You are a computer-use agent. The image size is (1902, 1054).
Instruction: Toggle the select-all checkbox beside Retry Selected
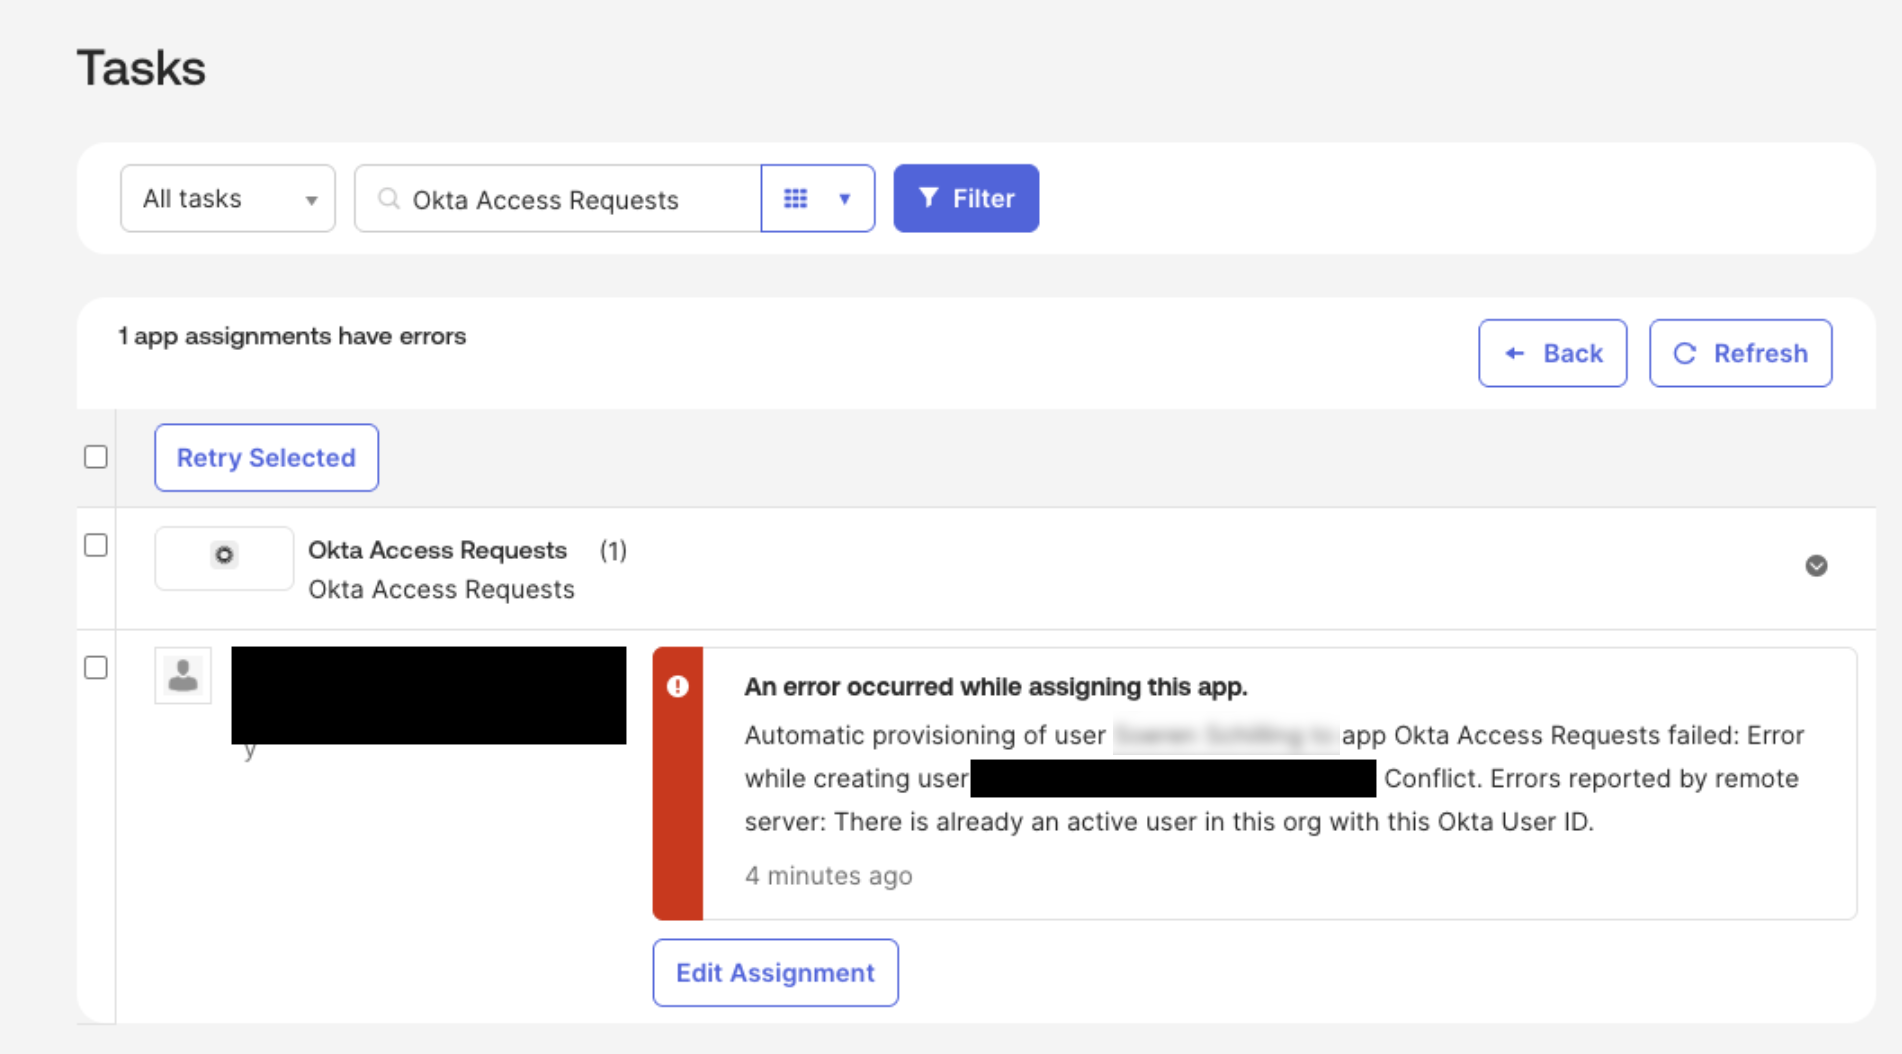[x=96, y=457]
